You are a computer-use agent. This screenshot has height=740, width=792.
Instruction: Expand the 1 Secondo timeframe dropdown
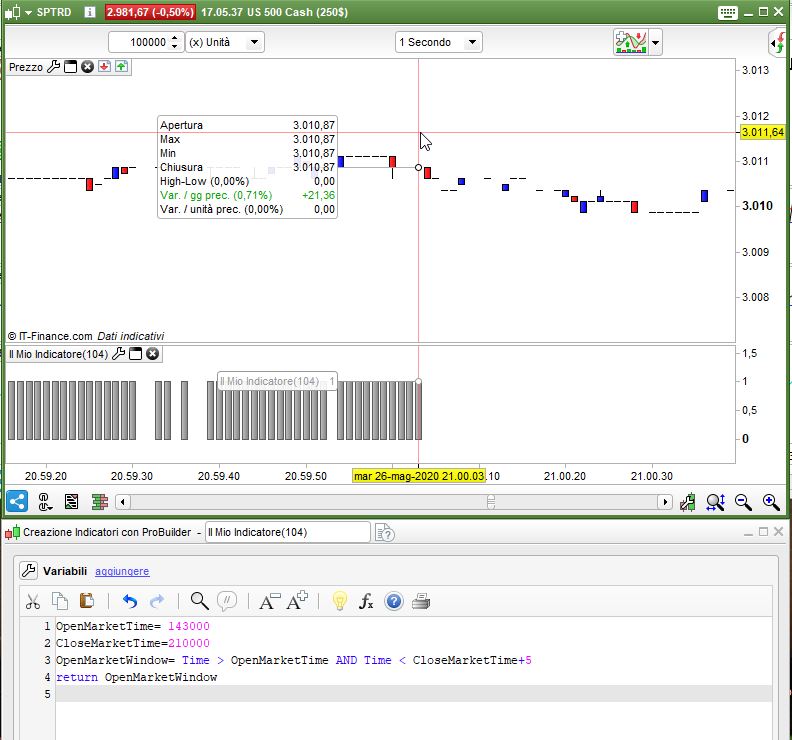tap(472, 42)
